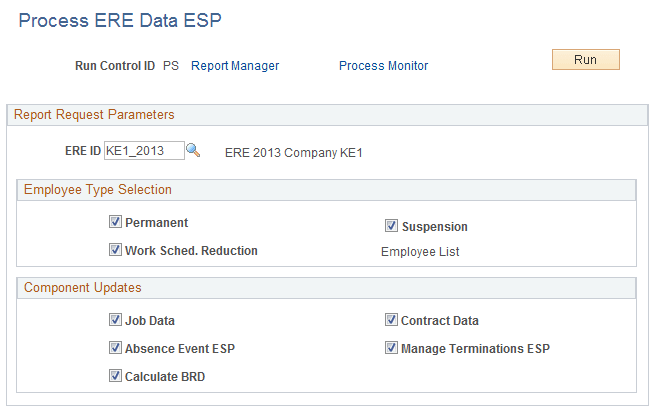Image resolution: width=659 pixels, height=414 pixels.
Task: Uncheck Manage Terminations ESP
Action: (392, 349)
